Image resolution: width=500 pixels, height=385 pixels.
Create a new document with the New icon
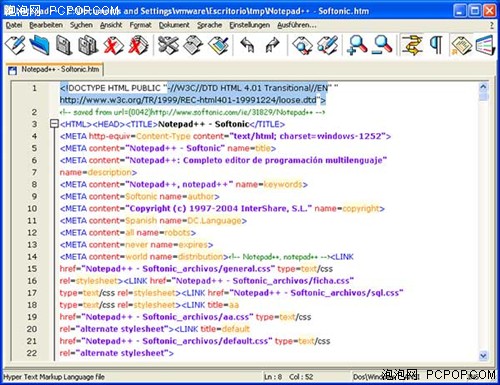pos(15,45)
